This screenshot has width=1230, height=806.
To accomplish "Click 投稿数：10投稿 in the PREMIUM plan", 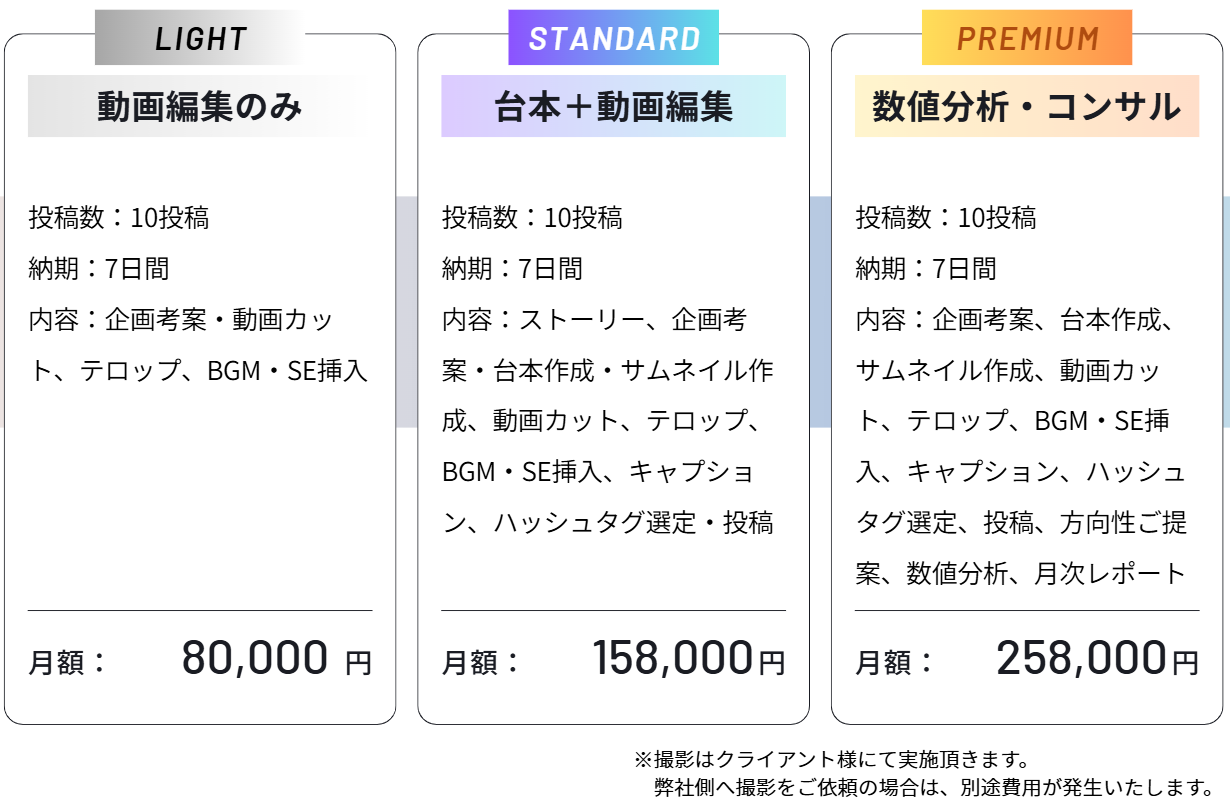I will 946,217.
